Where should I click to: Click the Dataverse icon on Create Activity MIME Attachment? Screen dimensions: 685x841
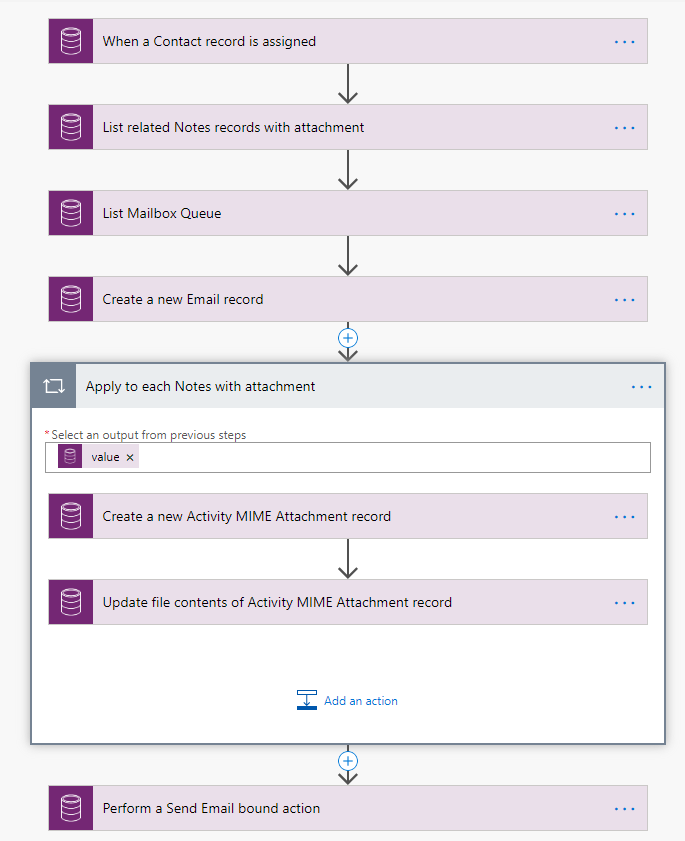tap(70, 516)
